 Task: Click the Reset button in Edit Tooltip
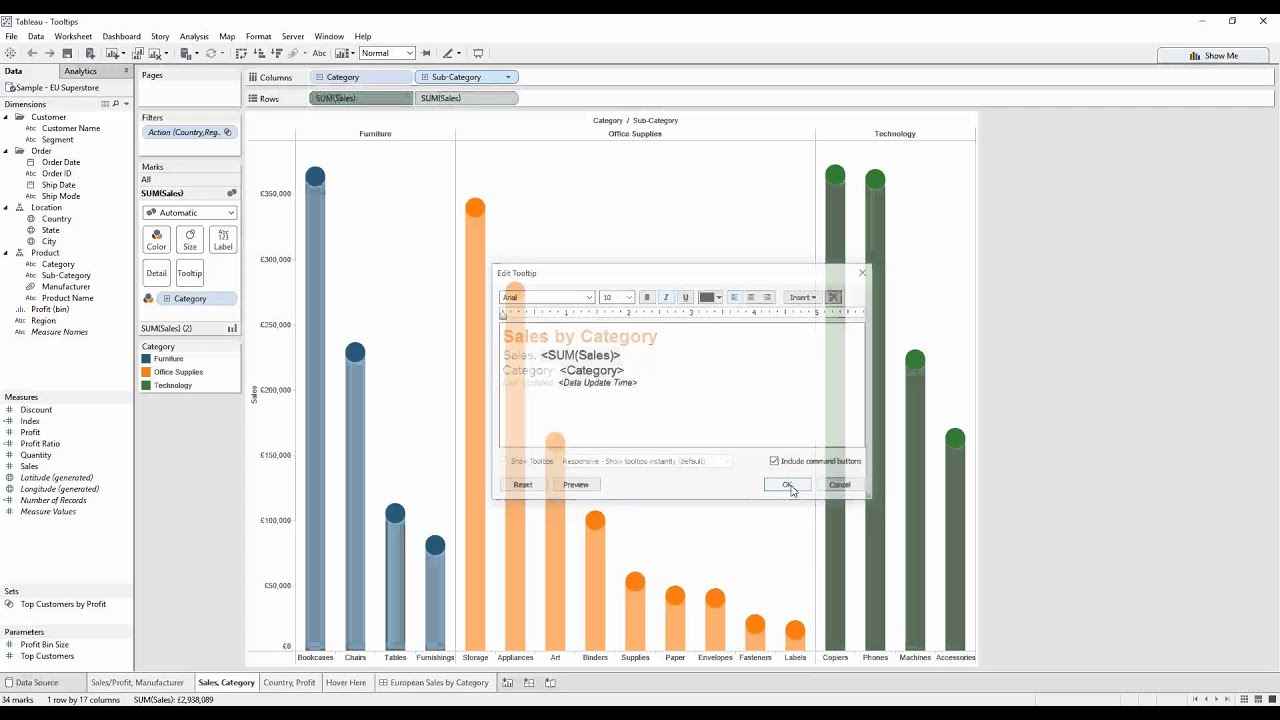pos(523,484)
